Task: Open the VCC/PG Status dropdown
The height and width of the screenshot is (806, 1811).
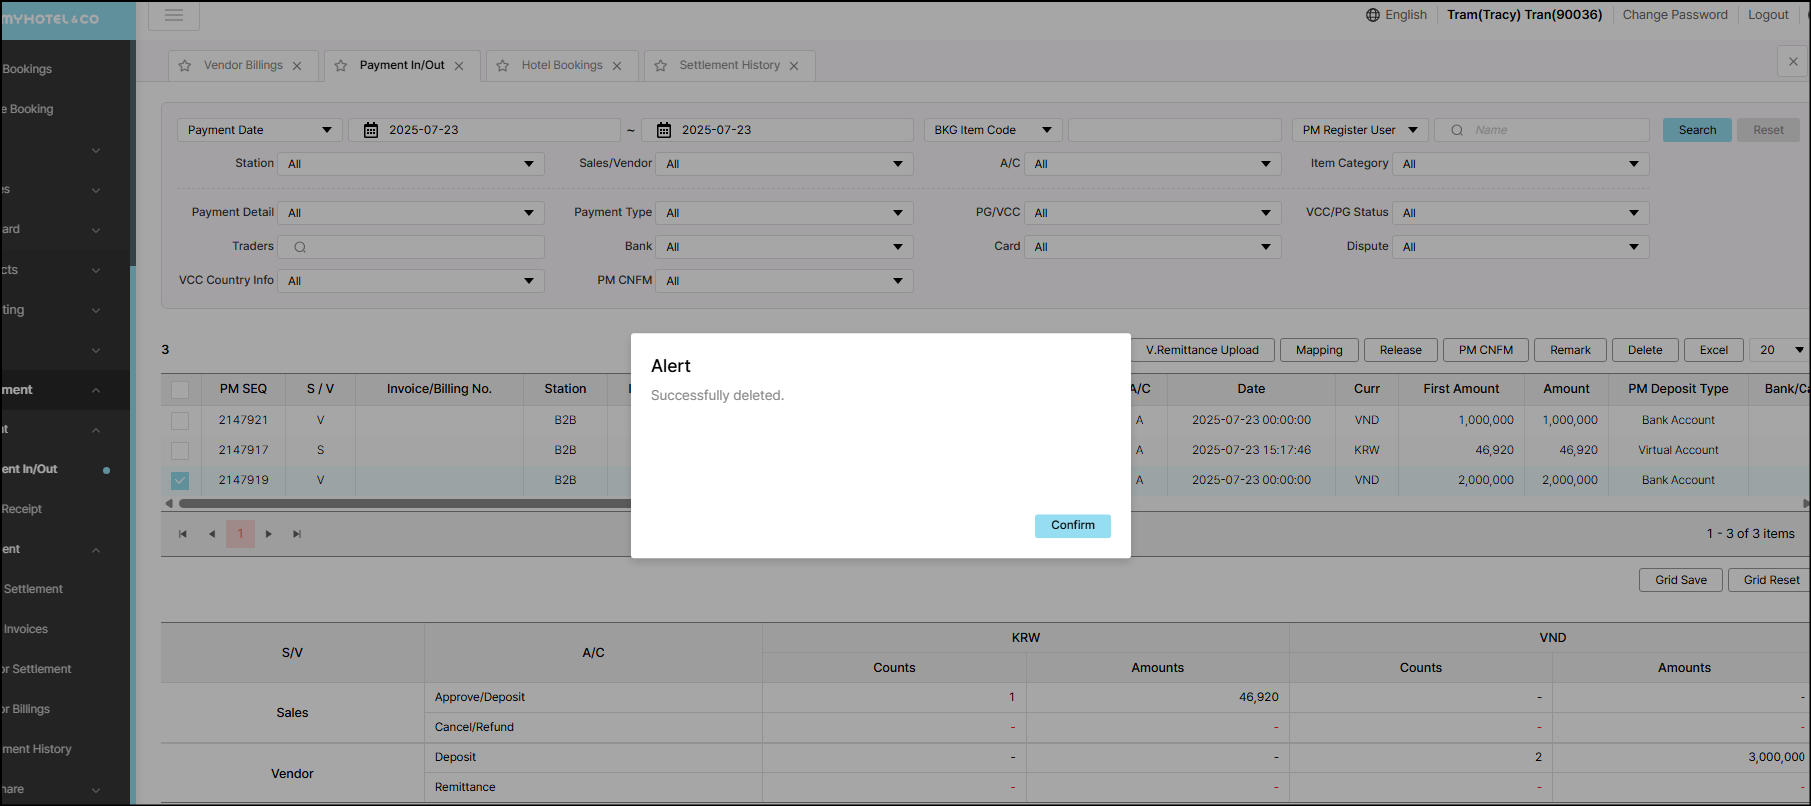Action: coord(1520,213)
